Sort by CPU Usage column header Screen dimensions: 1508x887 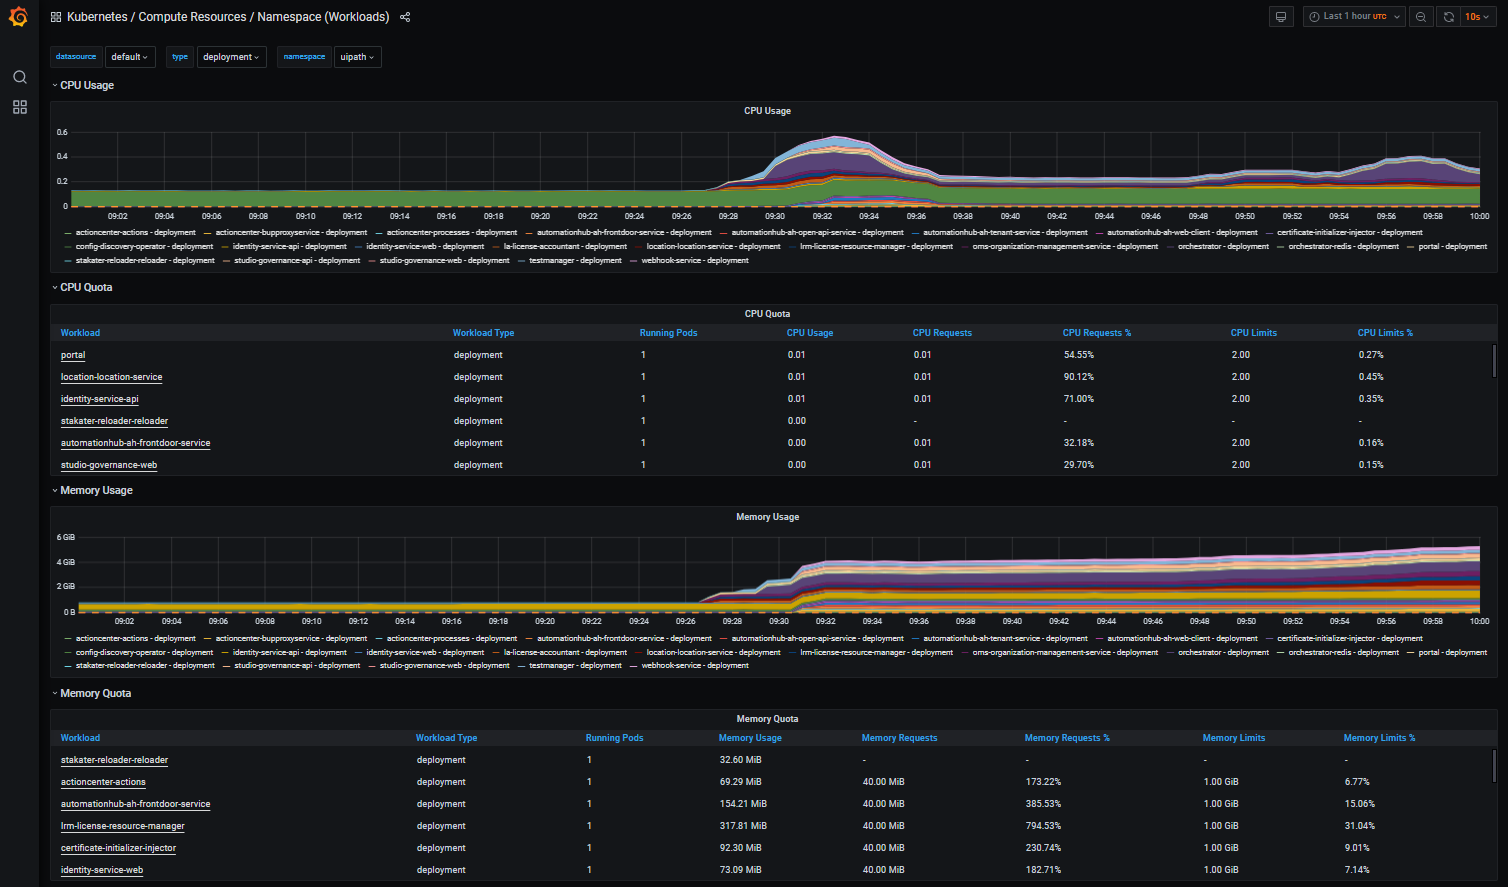[x=810, y=333]
